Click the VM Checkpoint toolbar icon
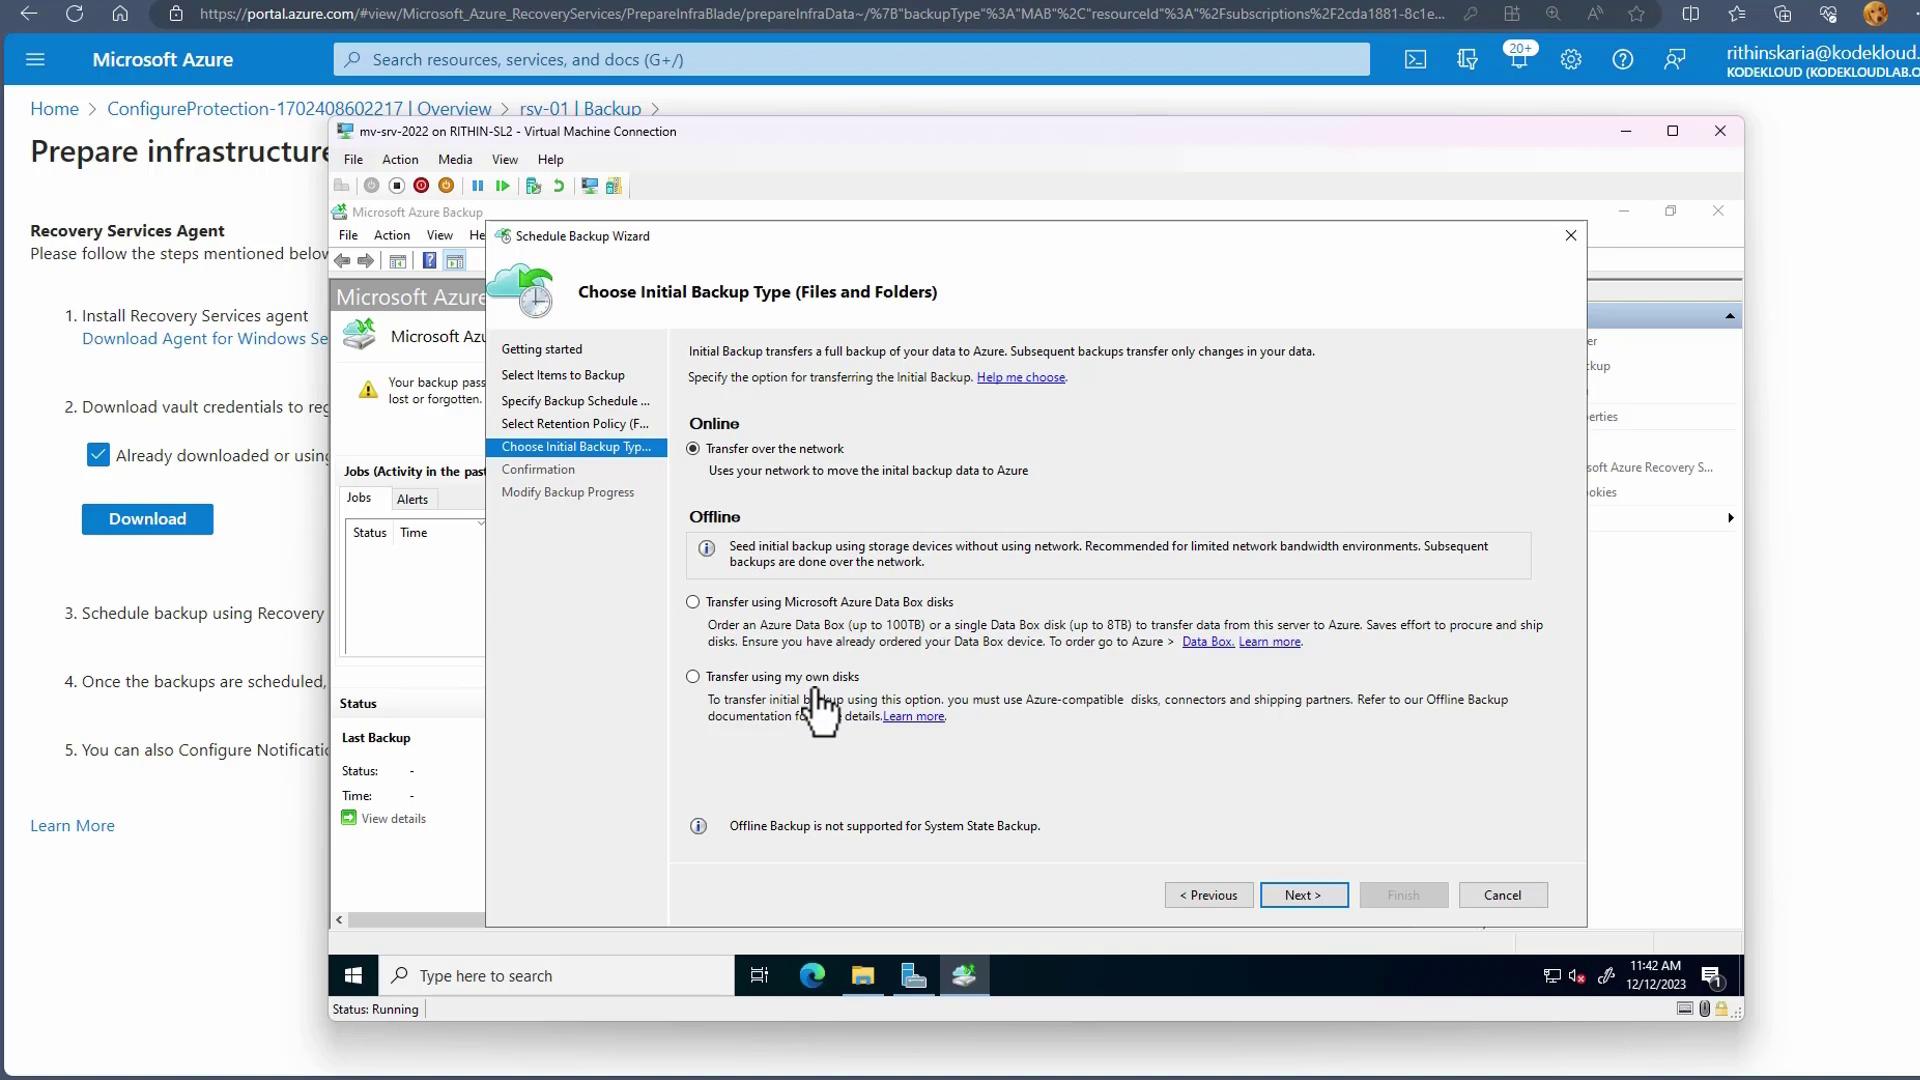 coord(533,186)
